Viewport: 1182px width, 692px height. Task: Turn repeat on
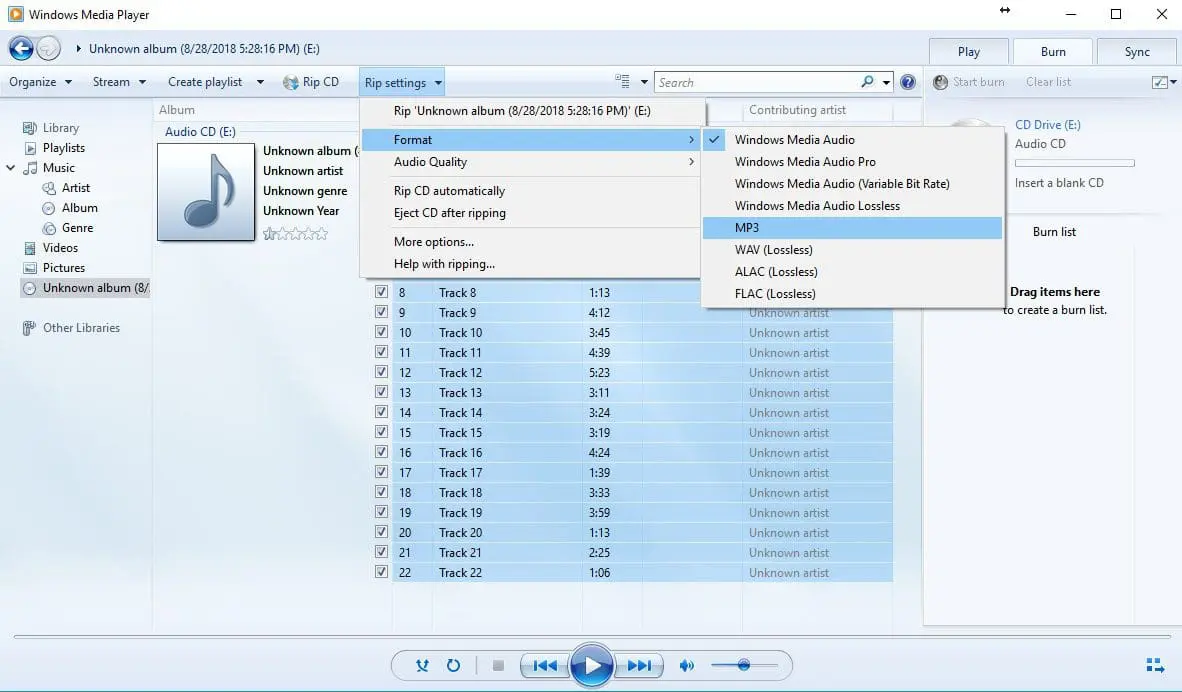[453, 665]
